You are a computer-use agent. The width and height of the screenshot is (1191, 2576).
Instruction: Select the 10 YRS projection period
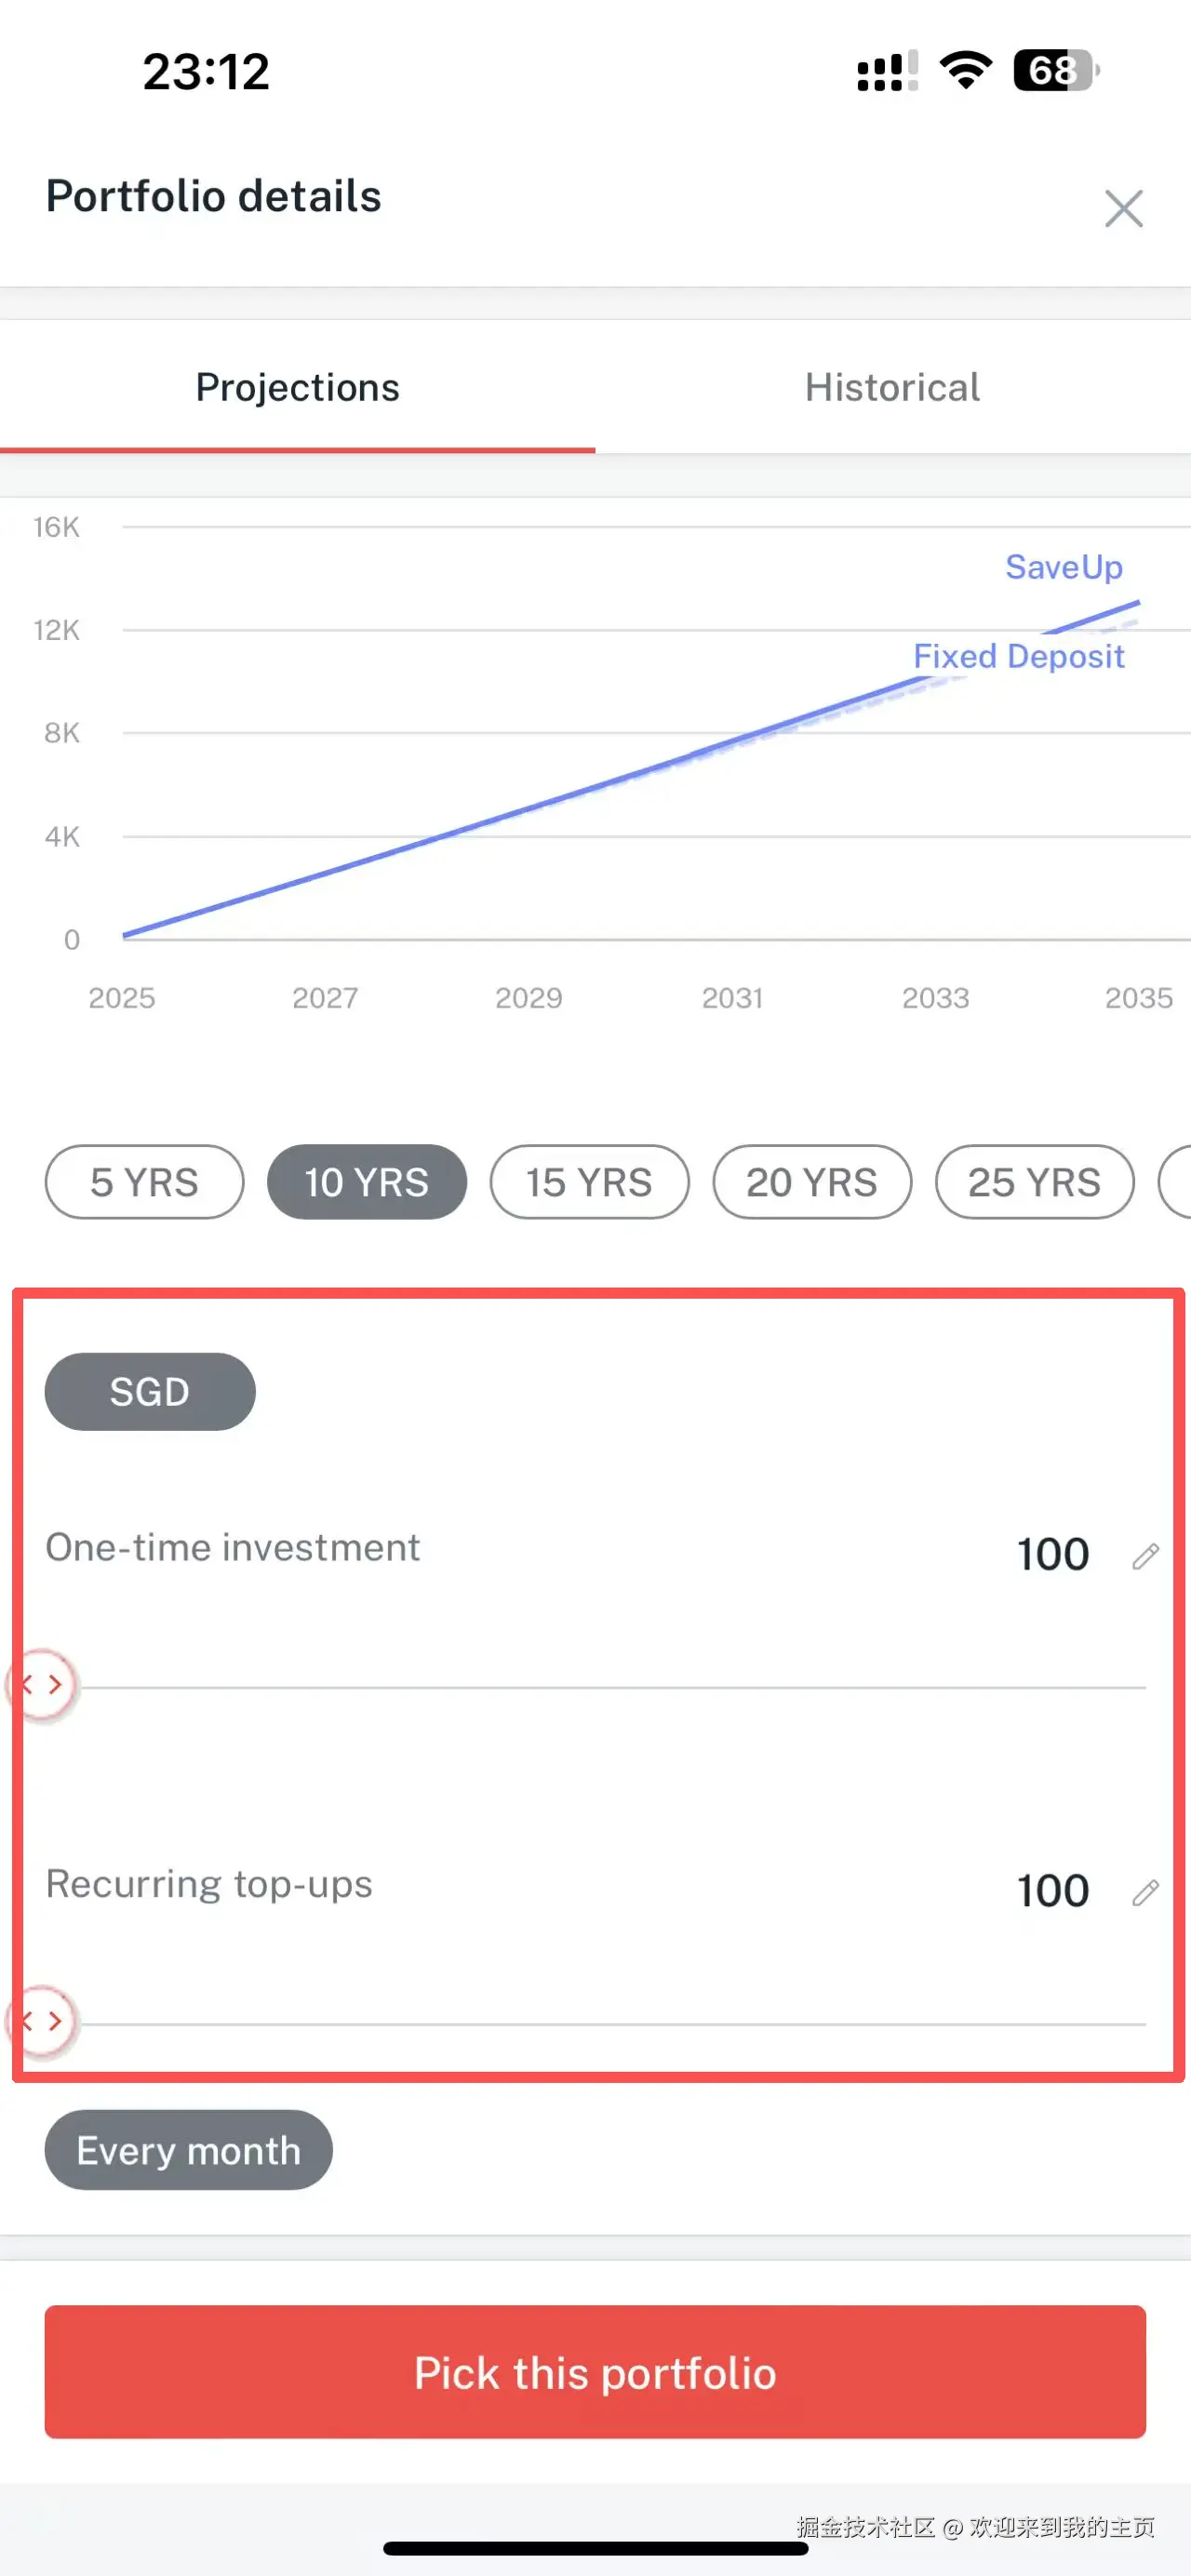click(x=367, y=1182)
